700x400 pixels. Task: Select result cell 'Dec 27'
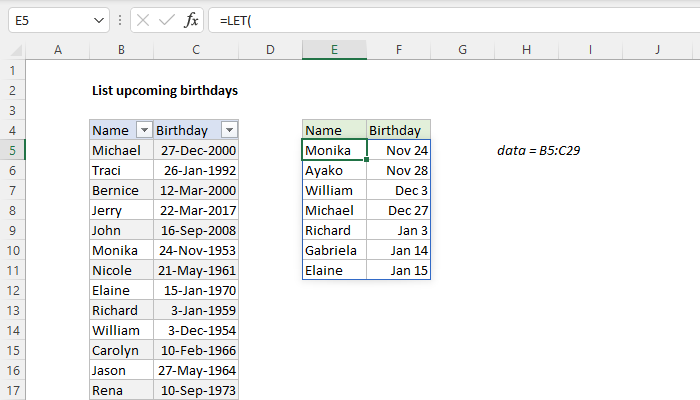click(399, 210)
